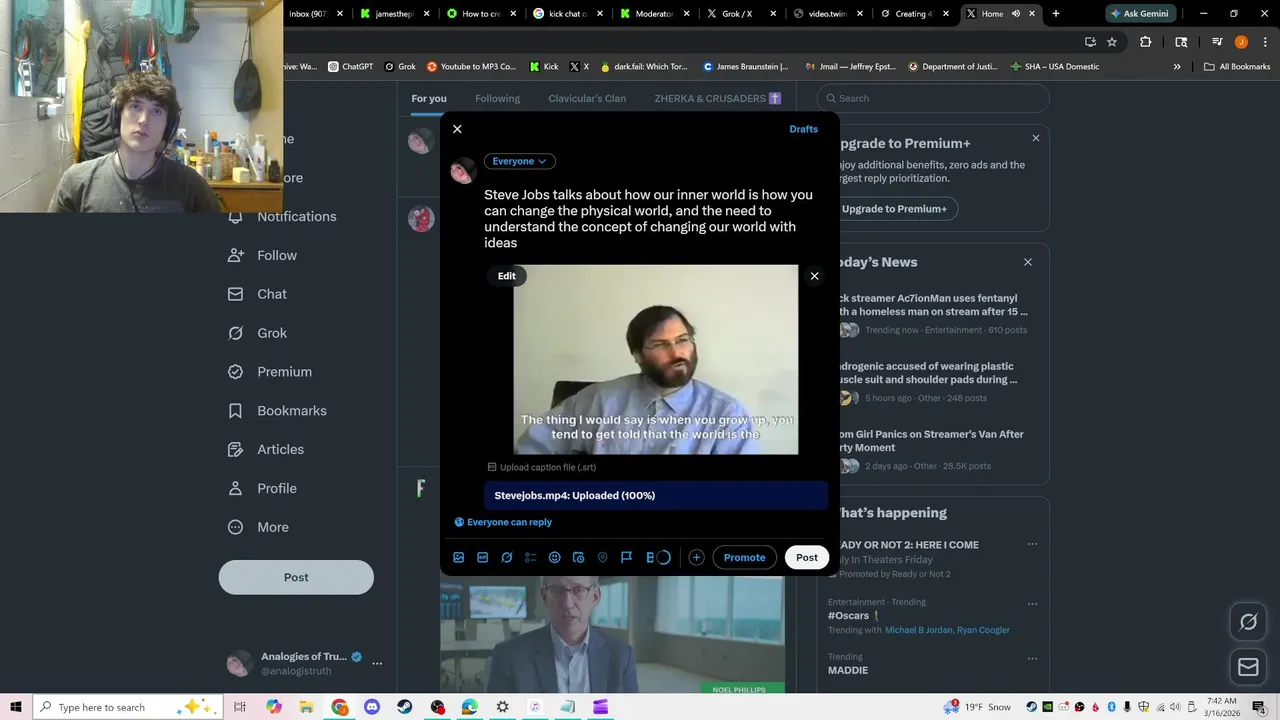The image size is (1280, 720).
Task: Open Chrome extensions puzzle icon
Action: [x=1146, y=42]
